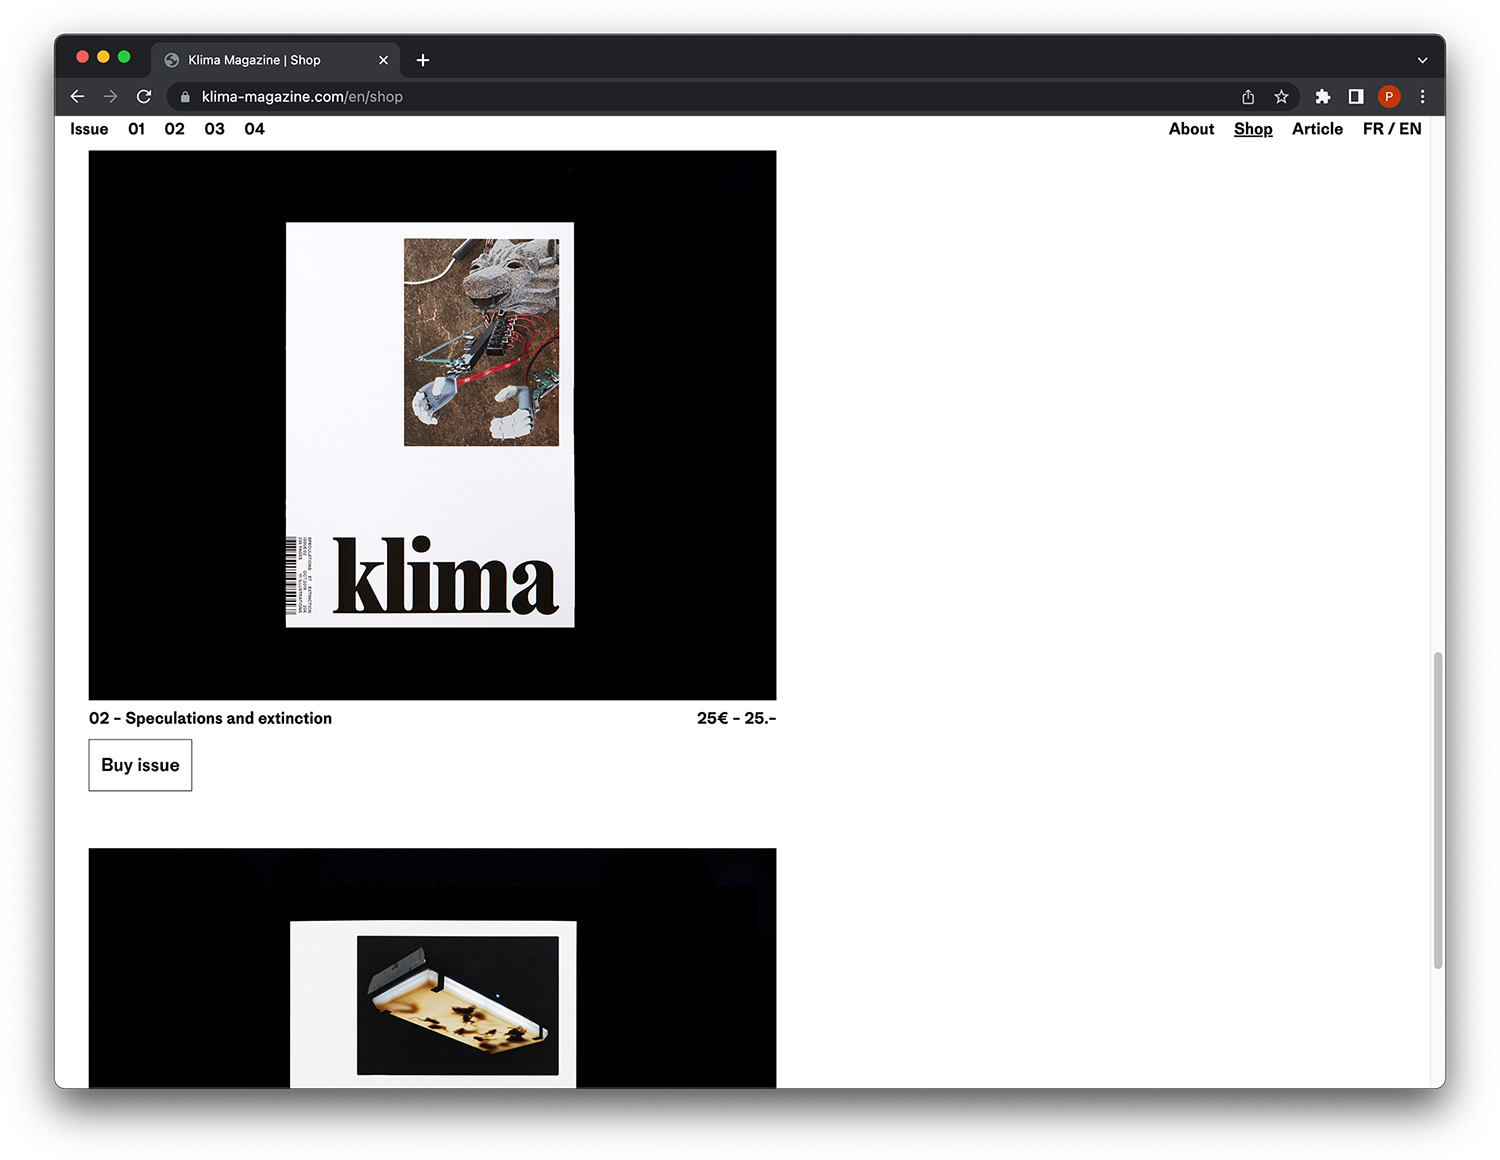The width and height of the screenshot is (1500, 1160).
Task: Click the browser back arrow
Action: click(x=77, y=97)
